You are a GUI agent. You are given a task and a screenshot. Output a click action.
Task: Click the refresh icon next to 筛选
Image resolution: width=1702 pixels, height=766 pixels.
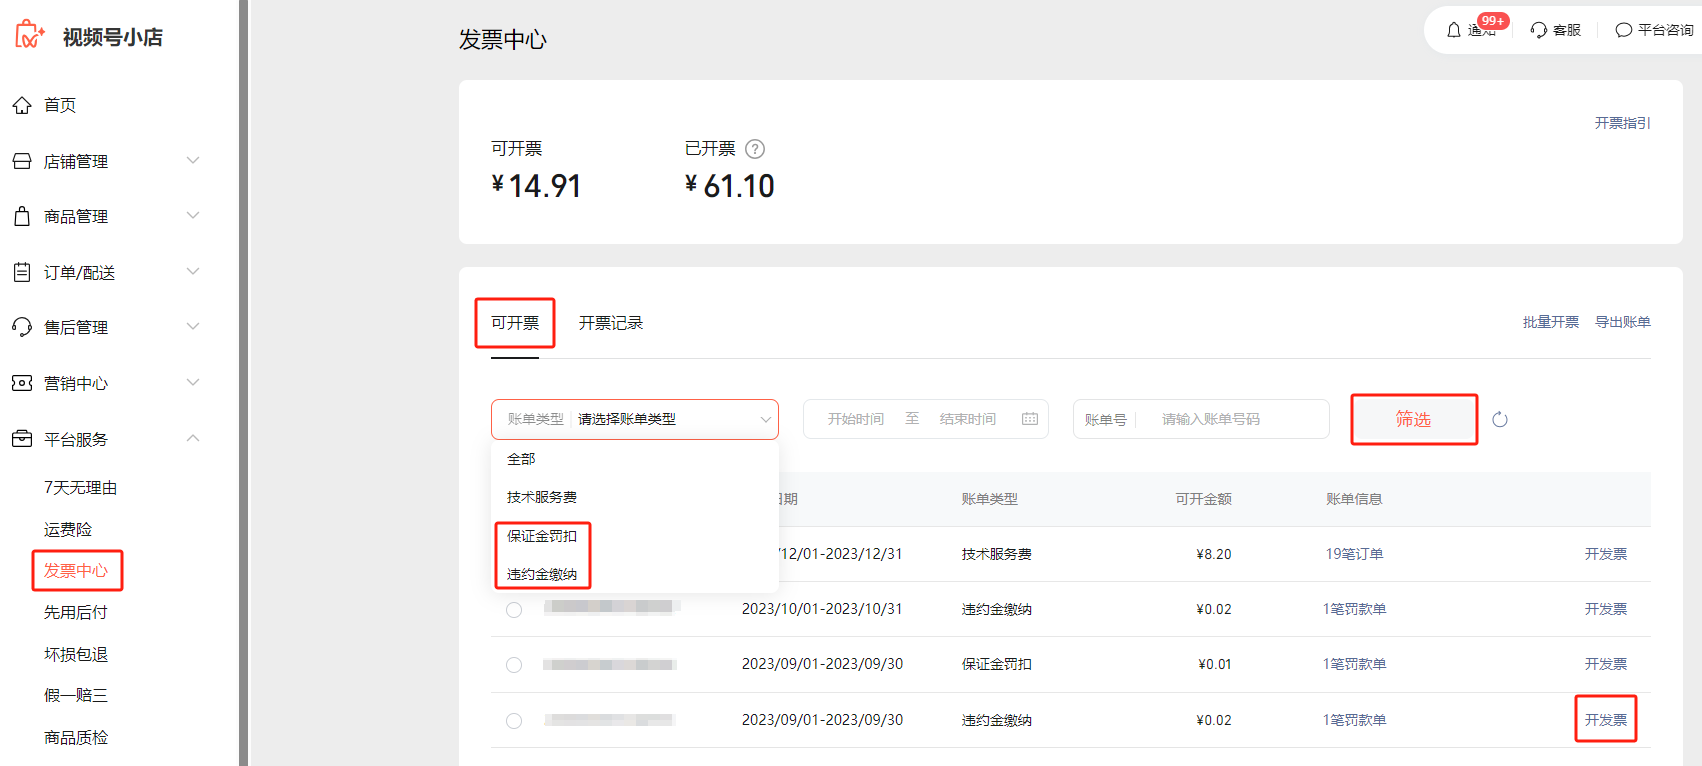[1500, 420]
